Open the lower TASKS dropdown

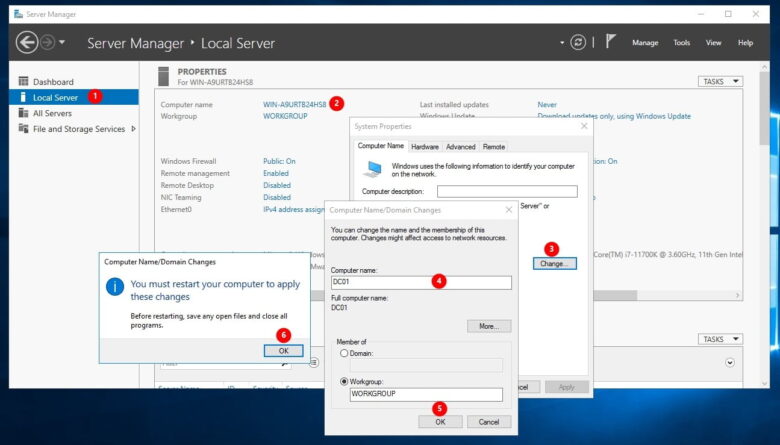tap(720, 339)
